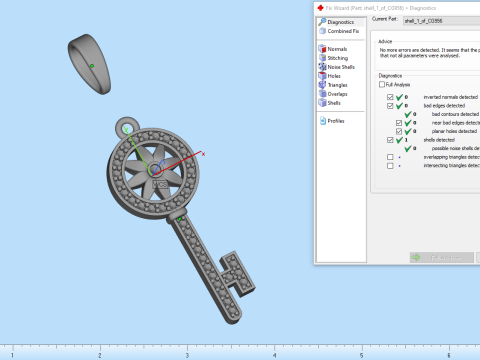The height and width of the screenshot is (360, 480).
Task: Click the 'possible noise shells' label
Action: click(456, 148)
